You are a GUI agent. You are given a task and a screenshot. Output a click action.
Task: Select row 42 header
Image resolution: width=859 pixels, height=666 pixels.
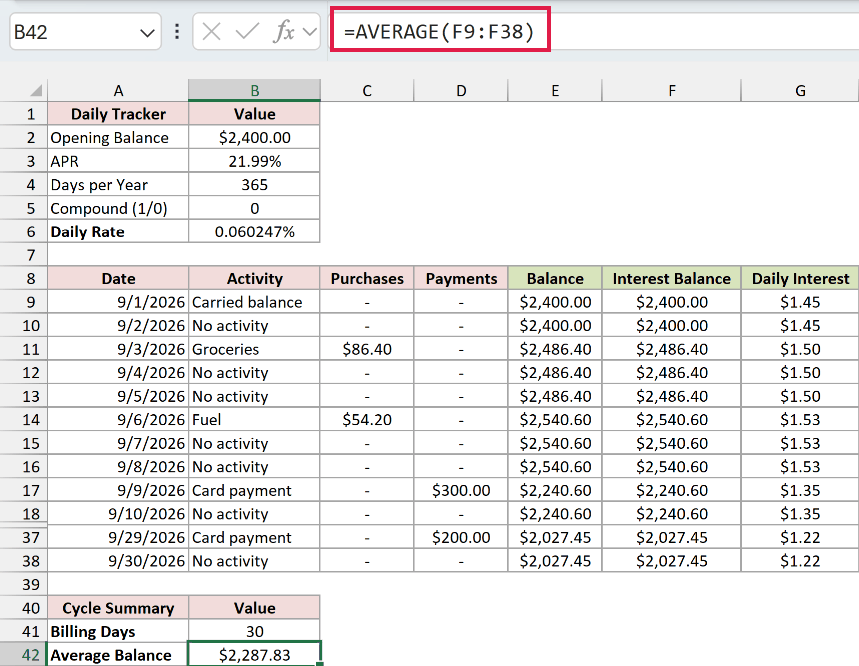[x=24, y=654]
